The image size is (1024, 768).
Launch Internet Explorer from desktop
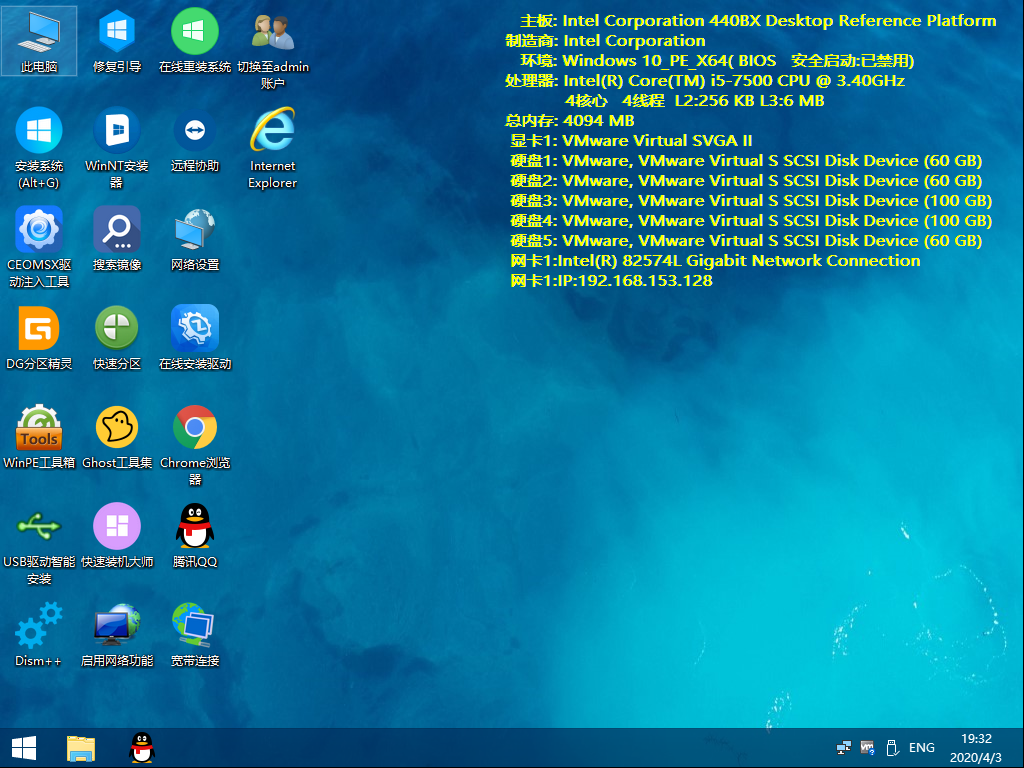point(273,149)
